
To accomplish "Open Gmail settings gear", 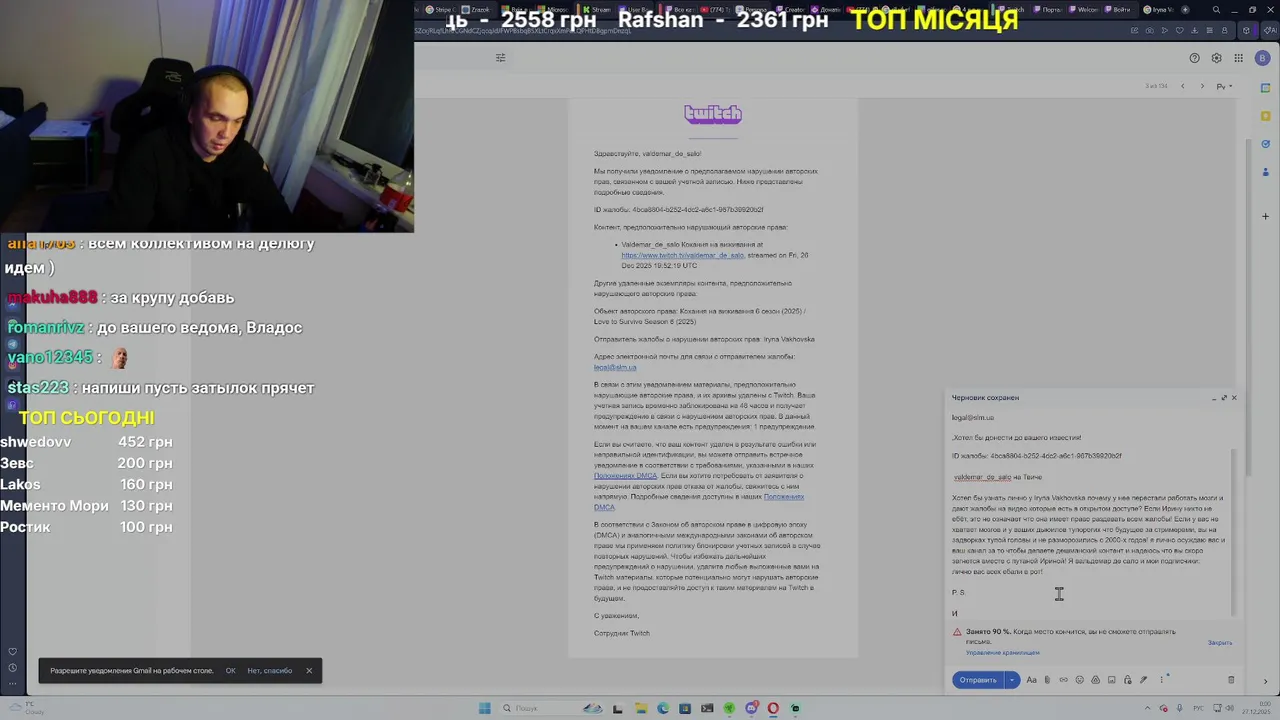I will point(1217,58).
